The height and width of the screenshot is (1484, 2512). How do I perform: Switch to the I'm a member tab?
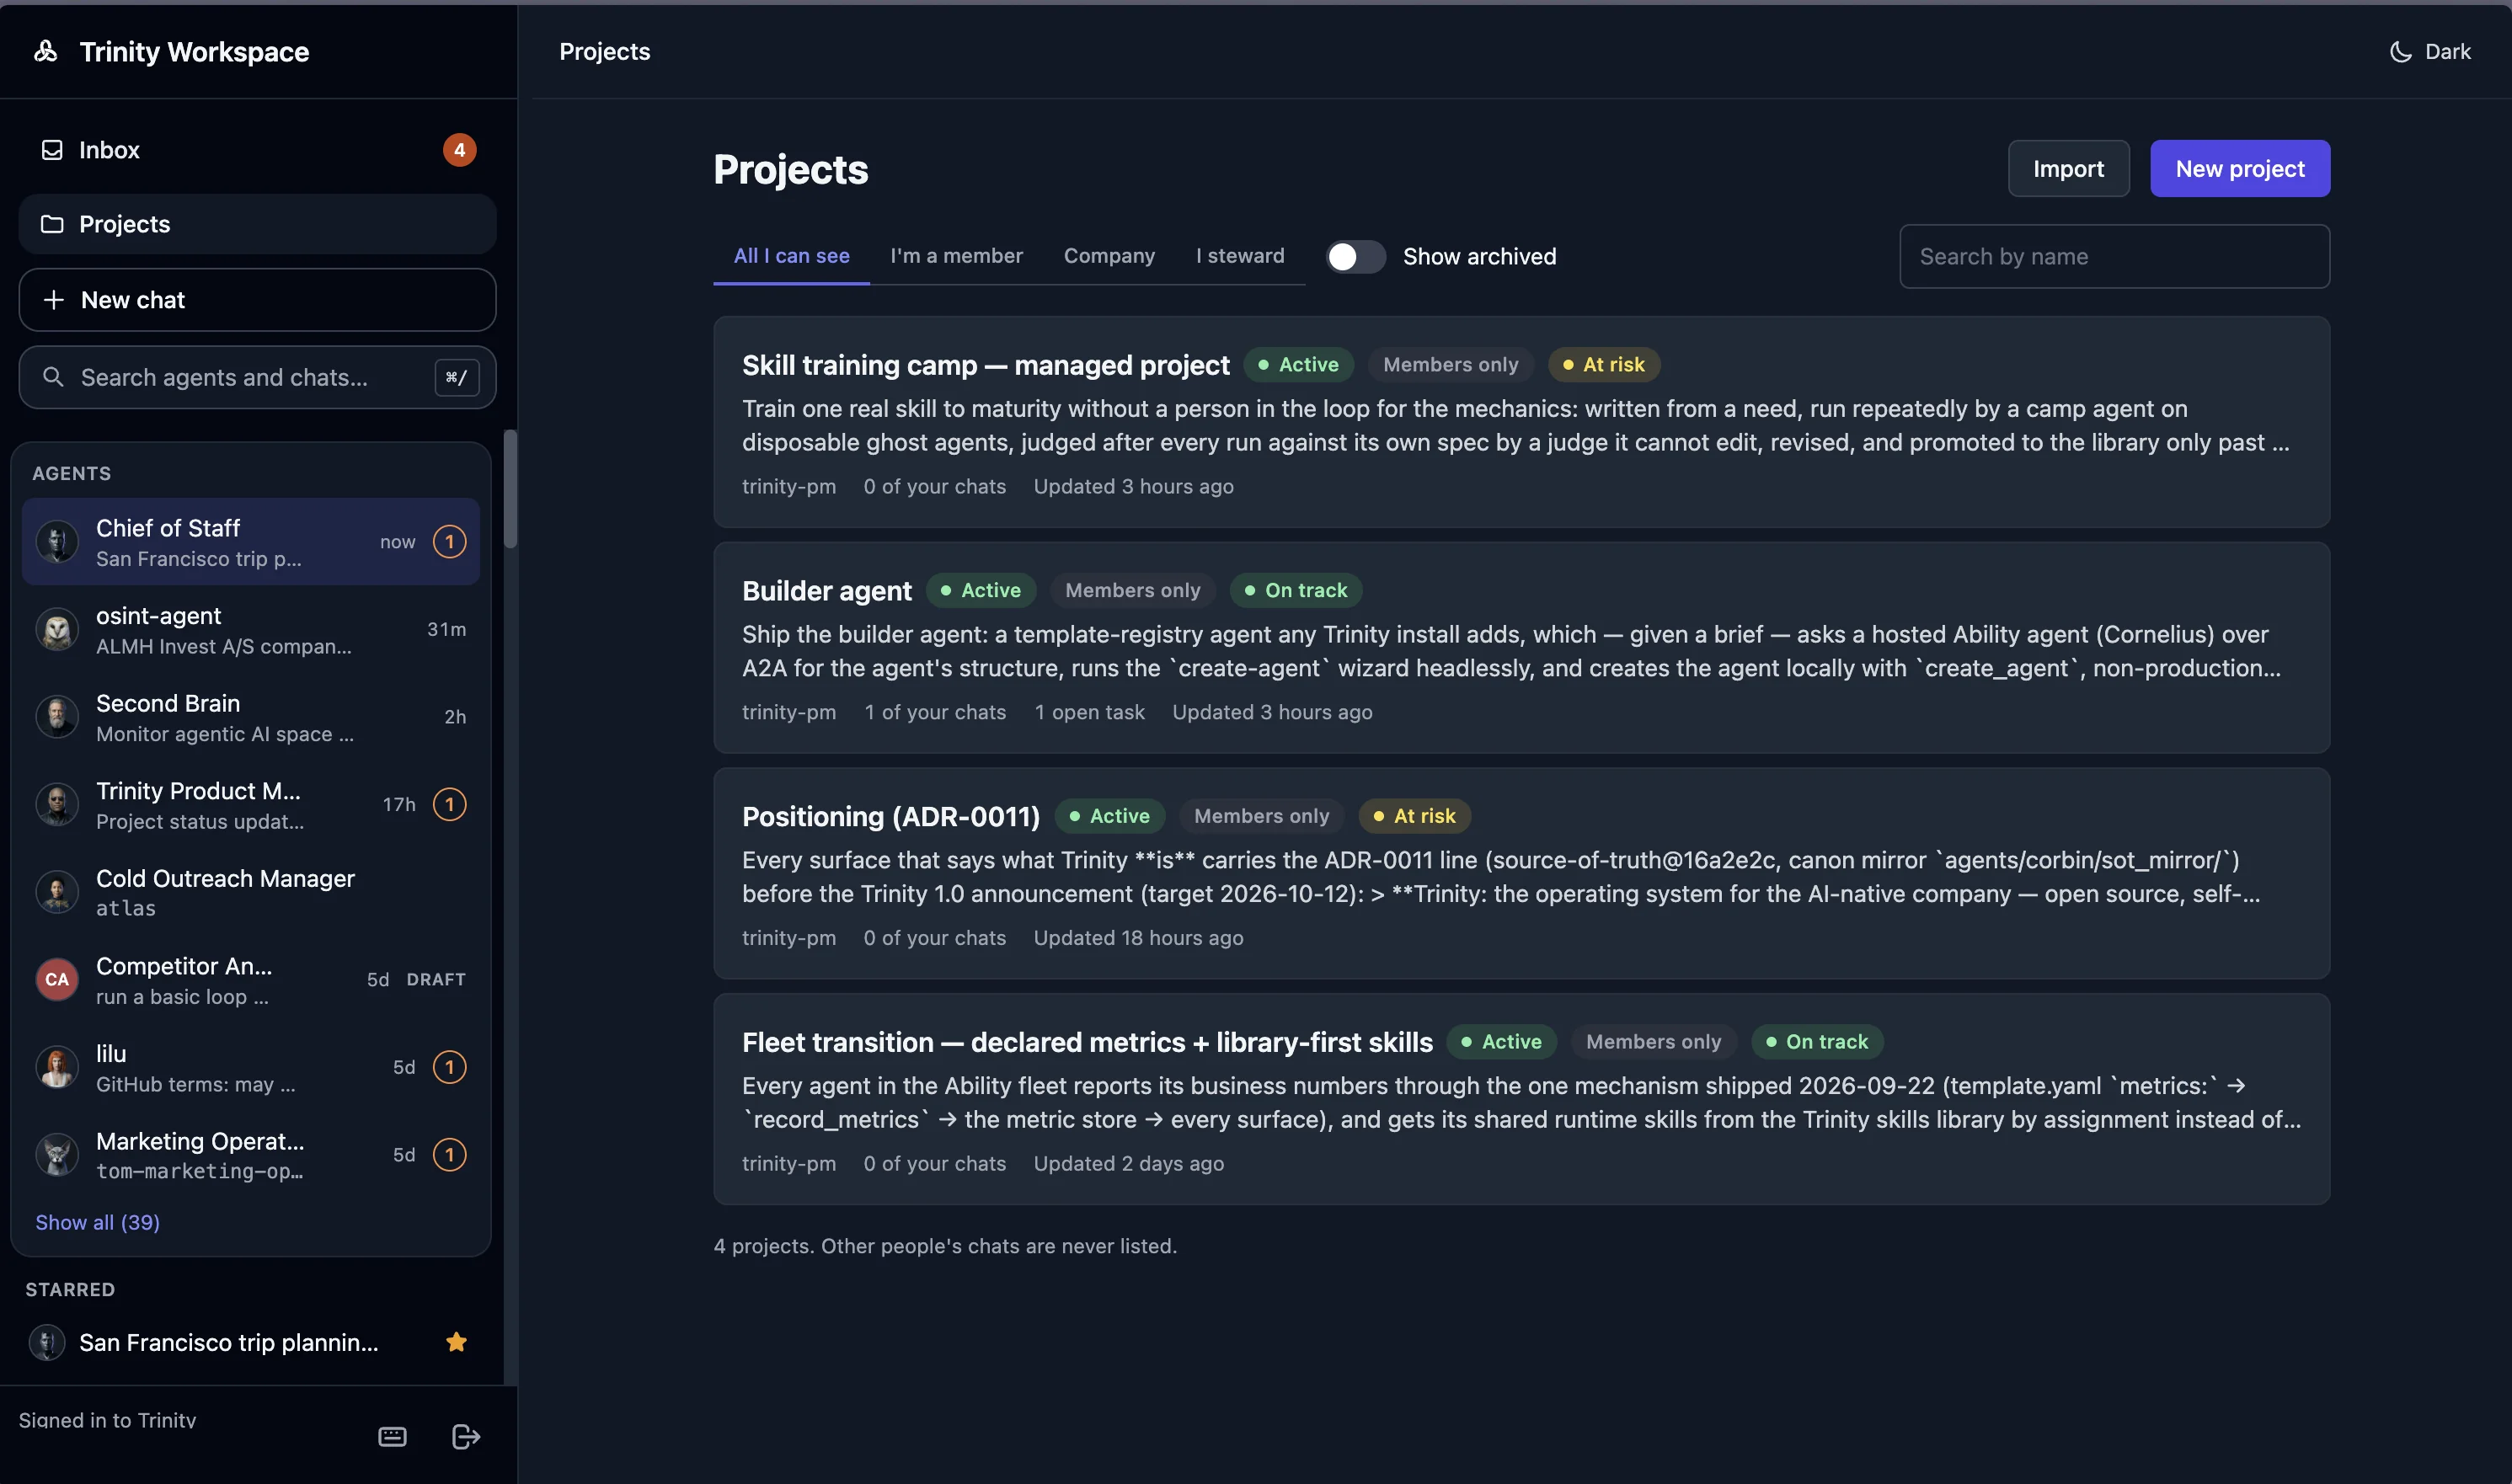point(957,256)
